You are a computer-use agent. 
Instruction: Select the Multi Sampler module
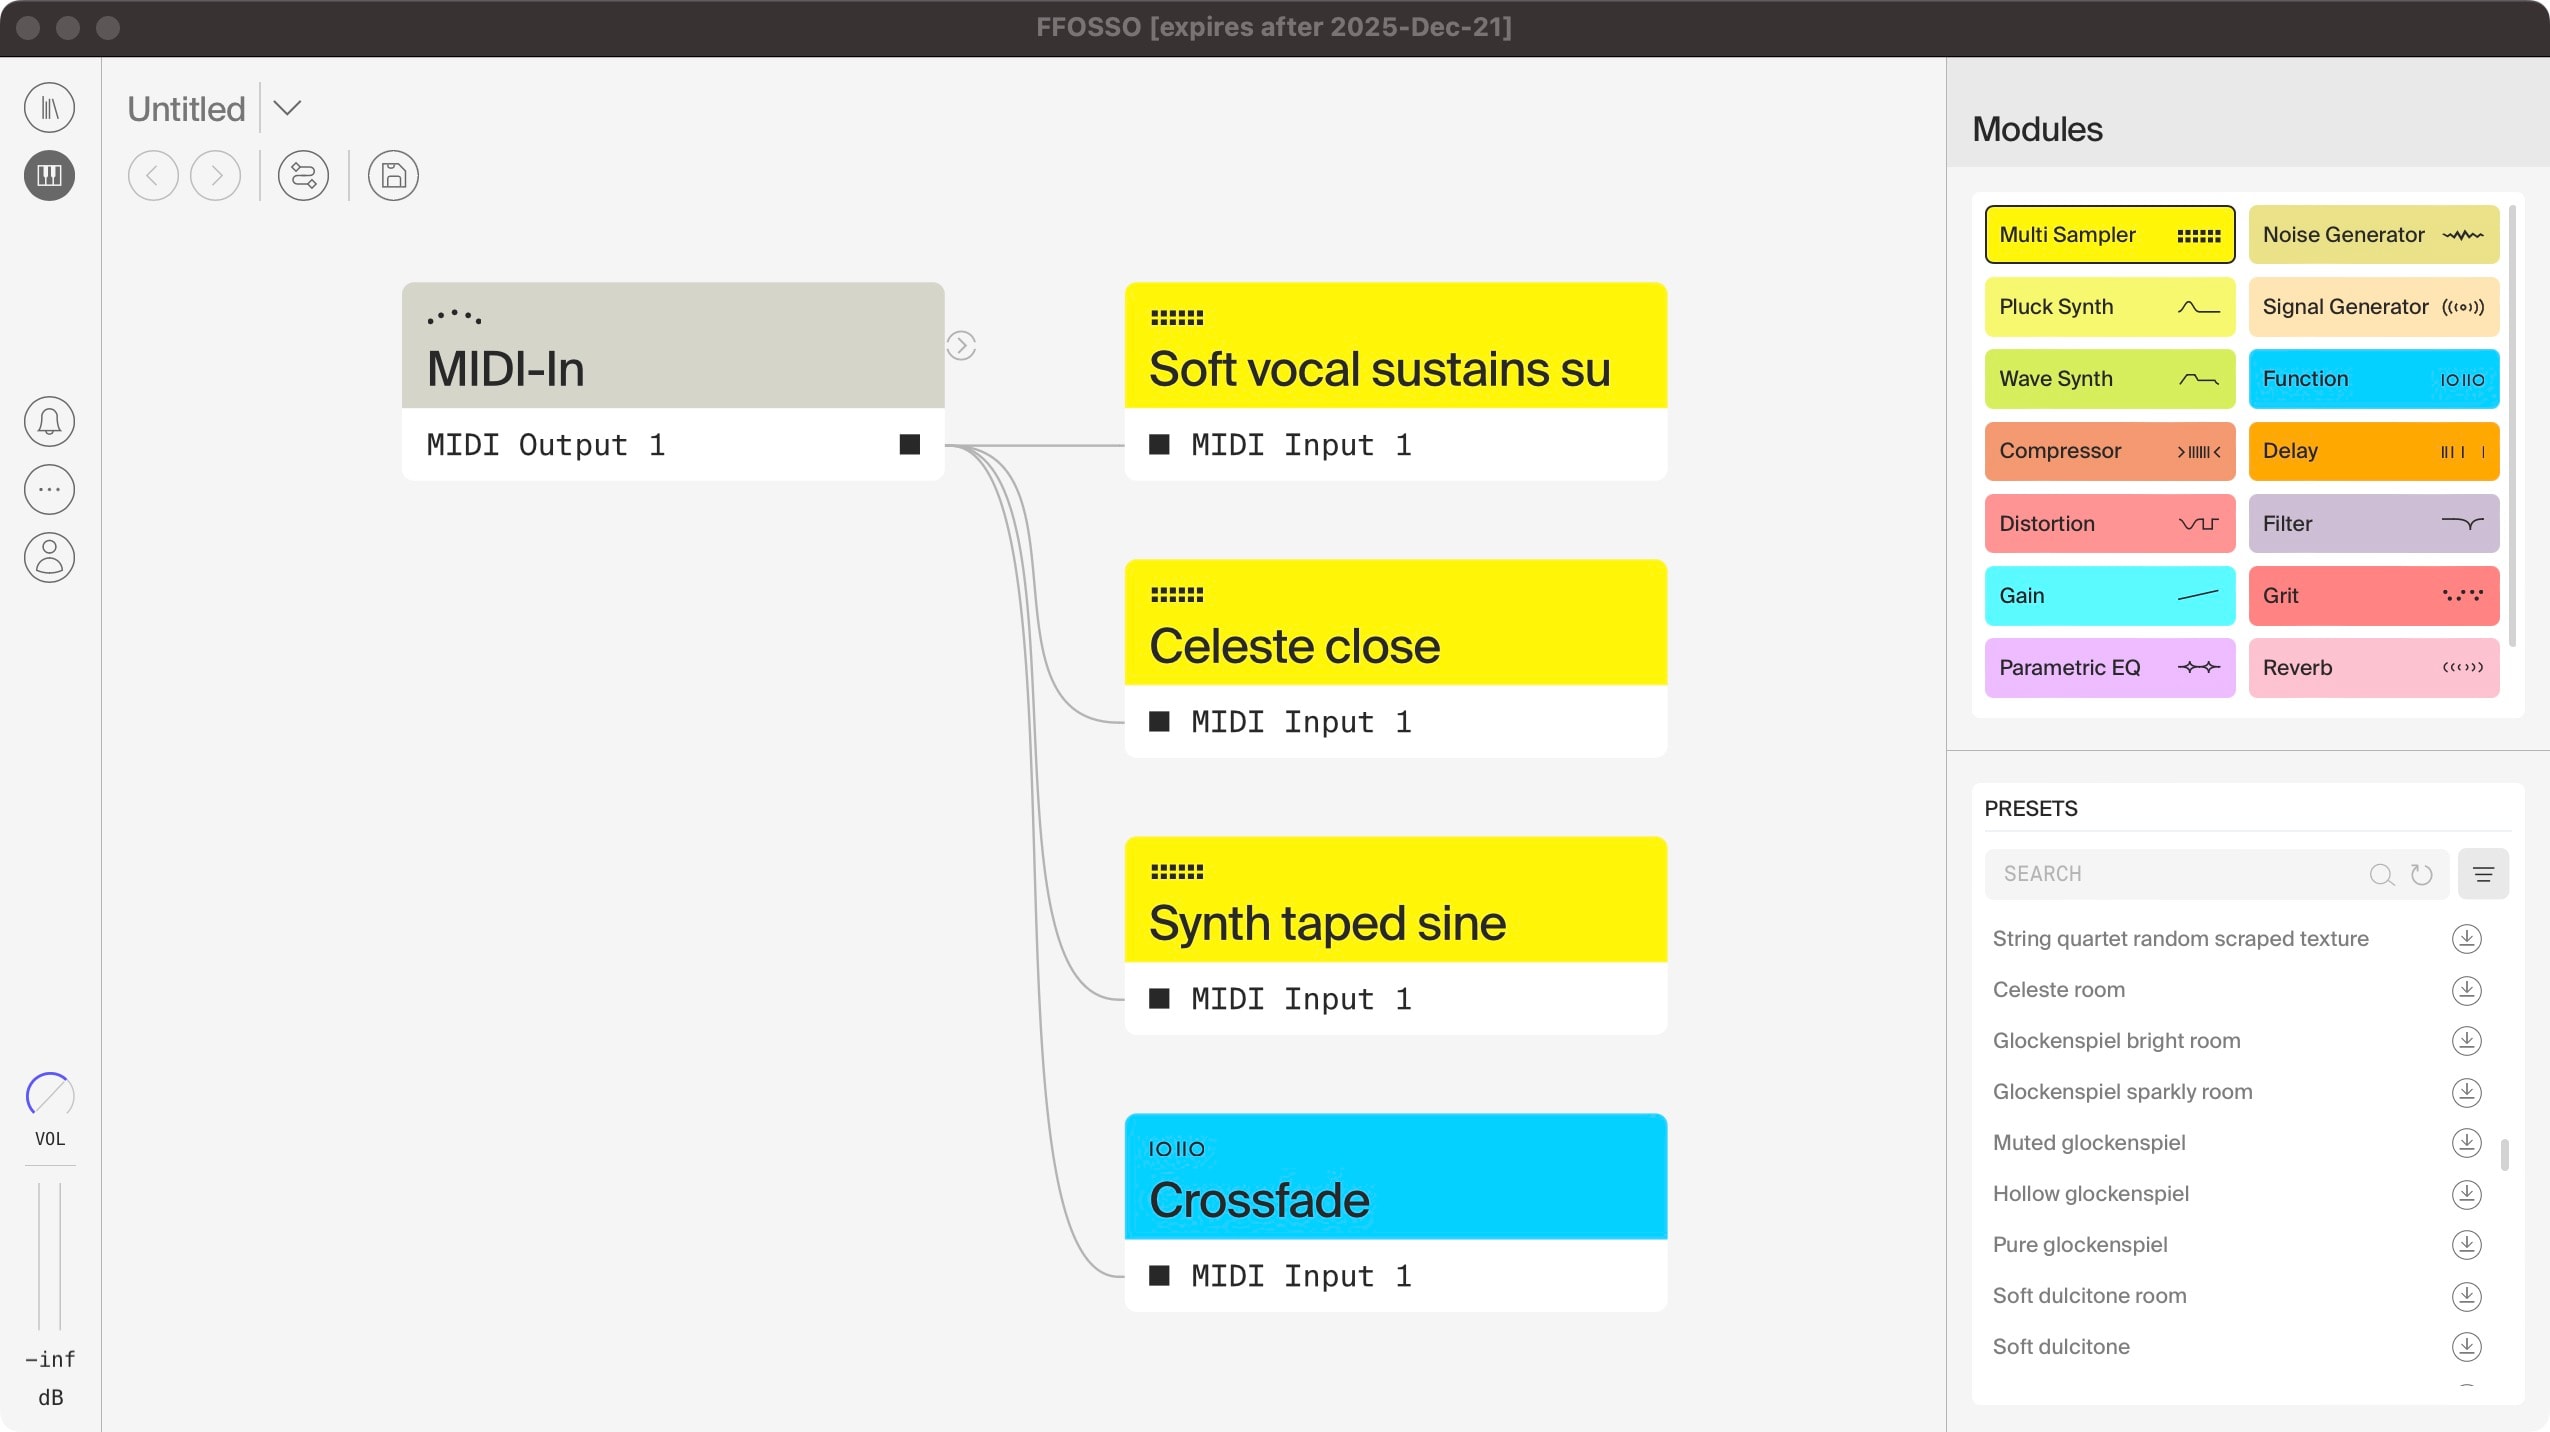pos(2109,234)
